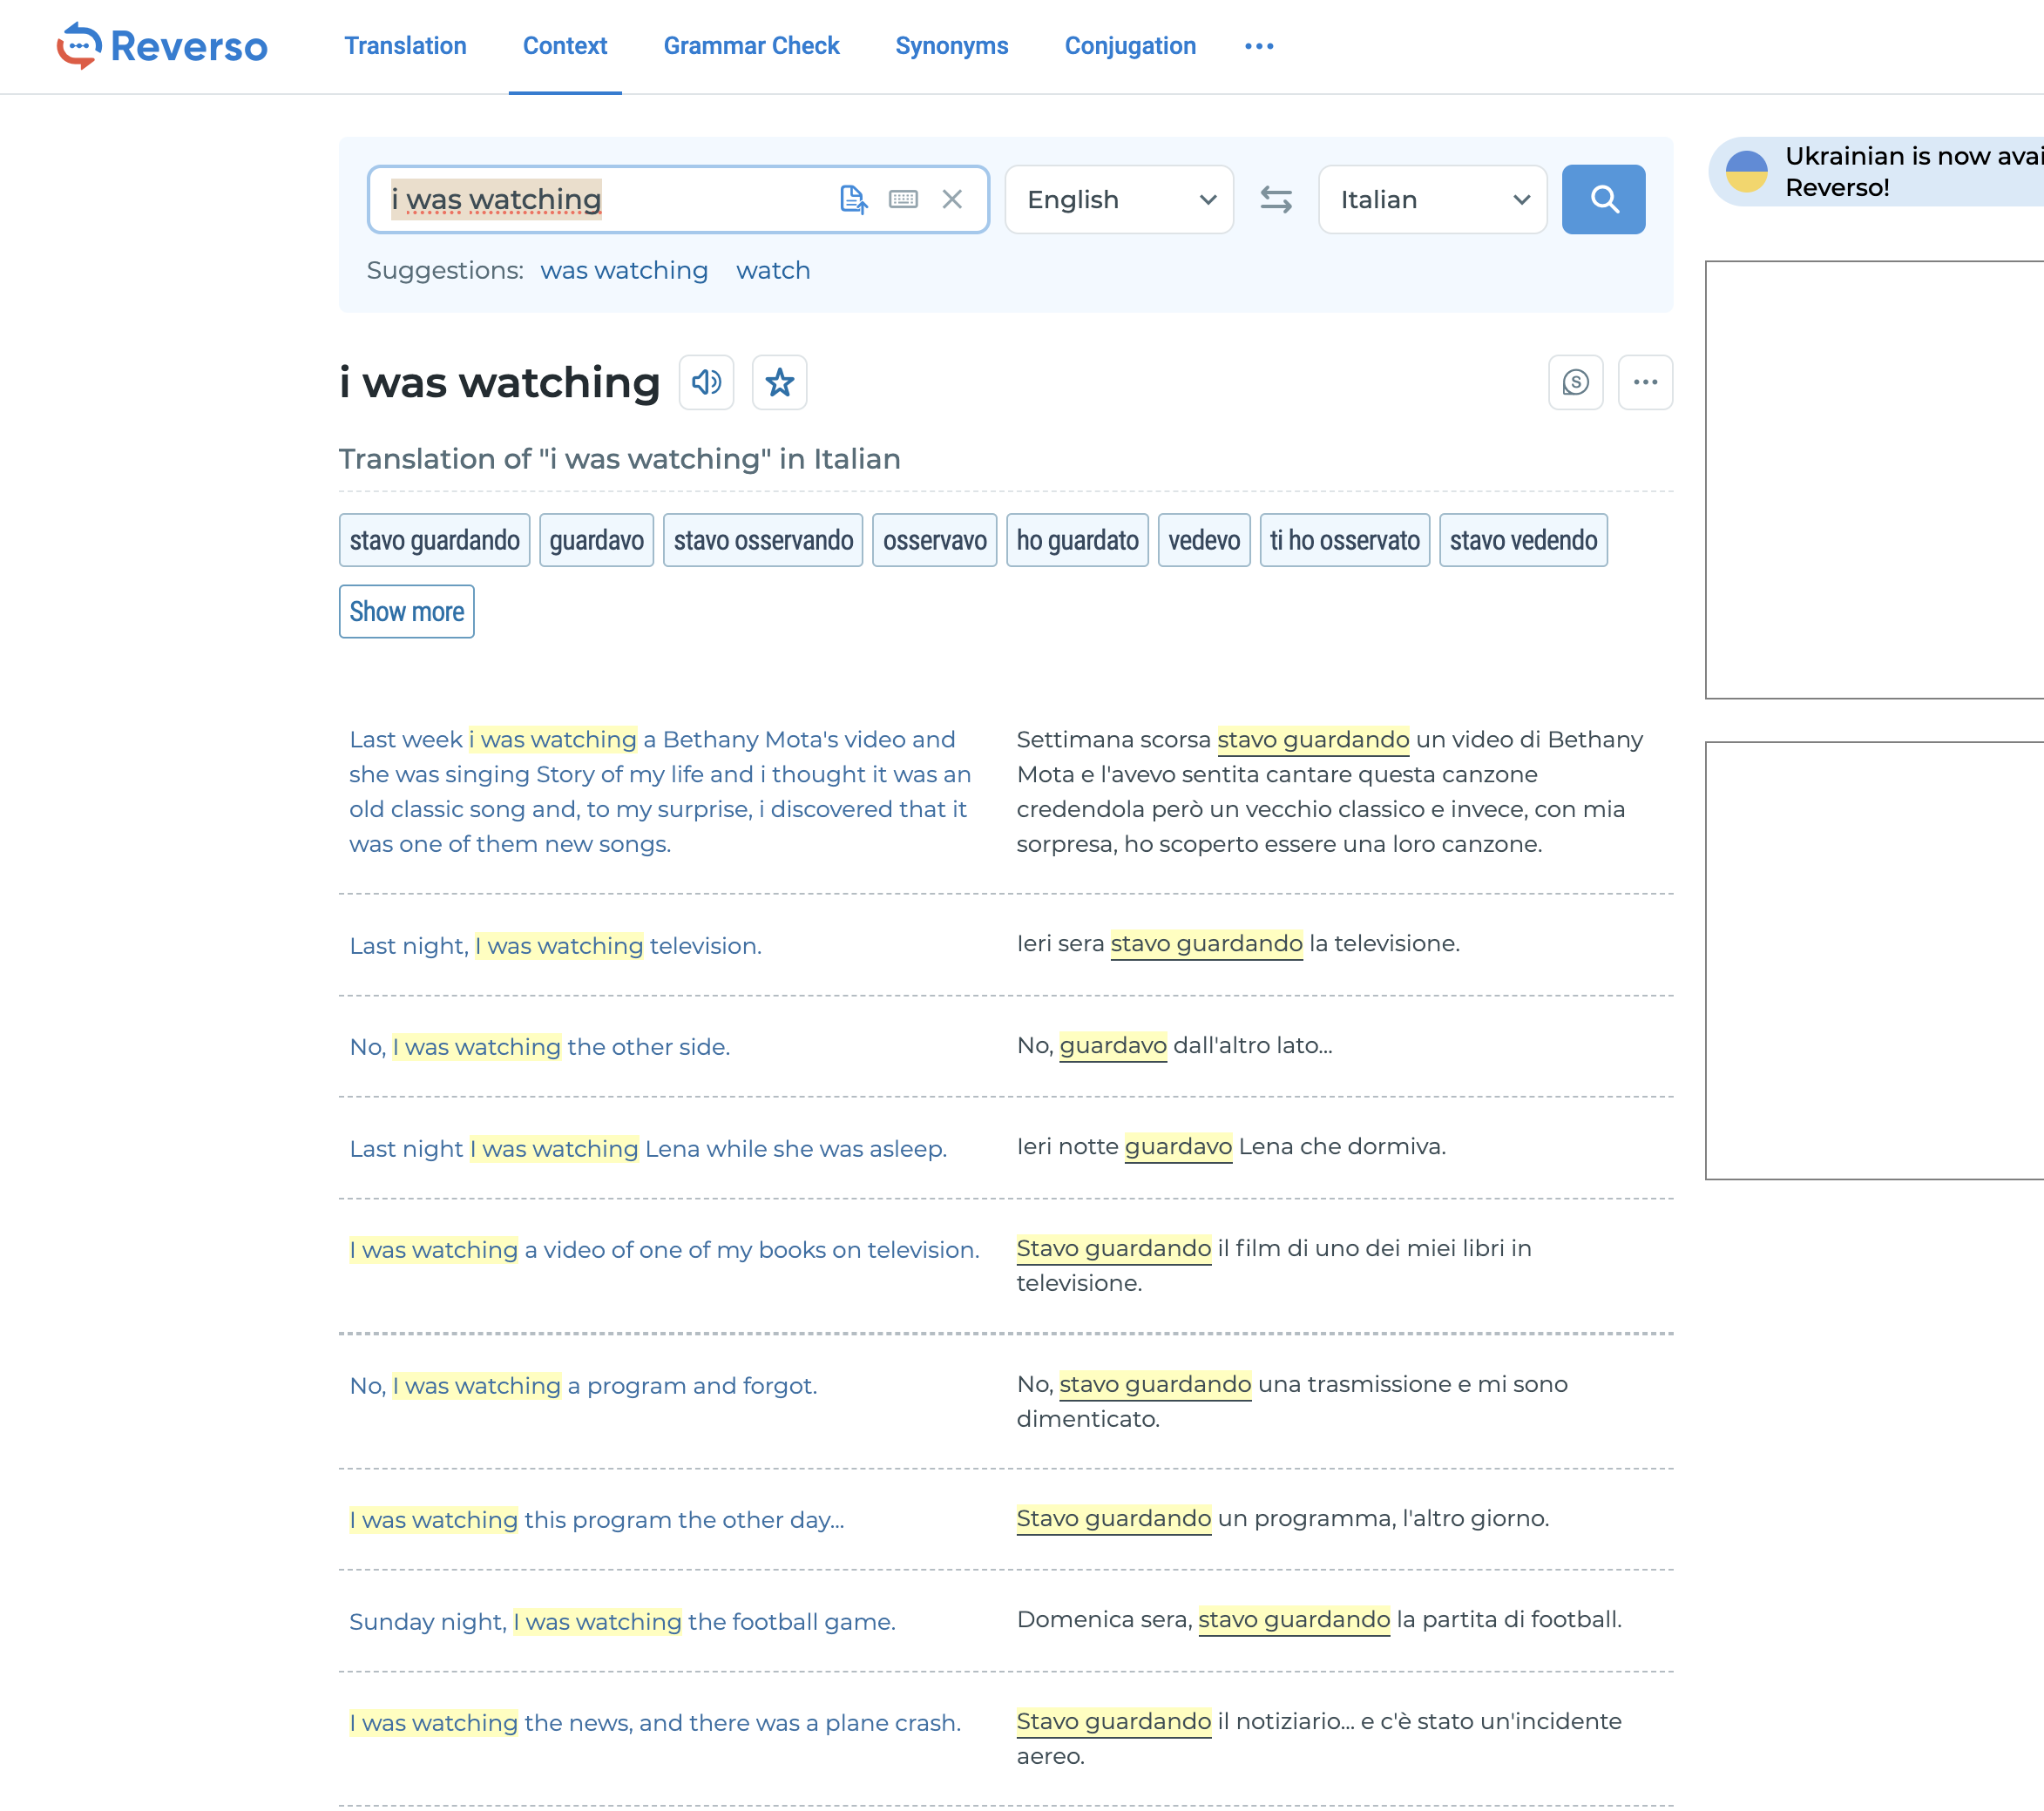Click the document upload icon in search box
The height and width of the screenshot is (1811, 2044).
coord(853,199)
